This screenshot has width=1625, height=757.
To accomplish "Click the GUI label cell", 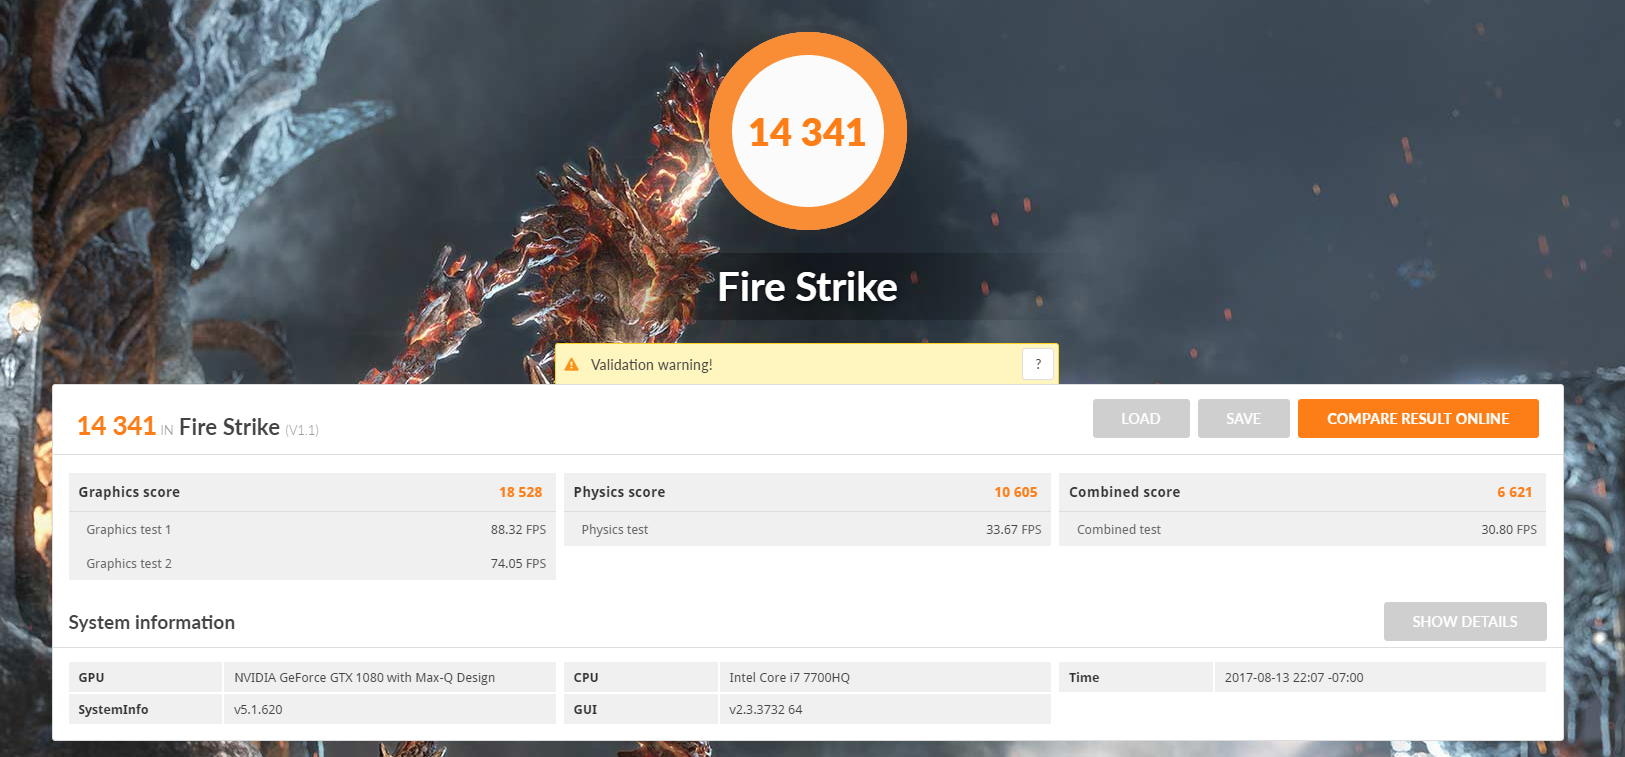I will pyautogui.click(x=640, y=709).
